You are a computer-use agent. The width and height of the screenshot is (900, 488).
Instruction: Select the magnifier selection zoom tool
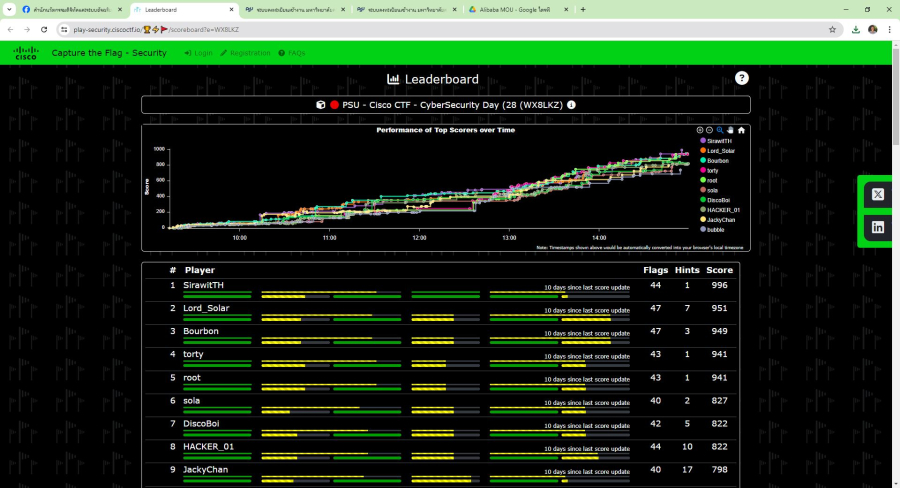720,130
